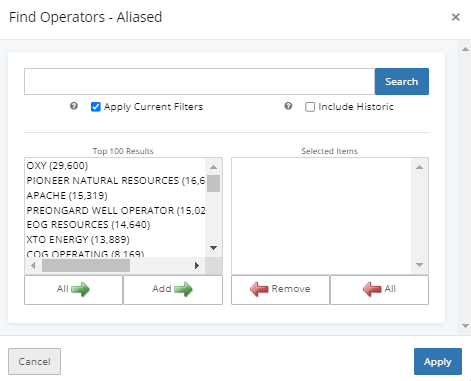Click dialog body scroll down arrow
The height and width of the screenshot is (381, 471).
tap(465, 326)
